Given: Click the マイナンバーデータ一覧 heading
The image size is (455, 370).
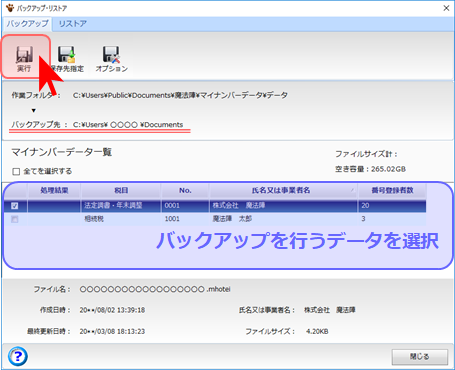Looking at the screenshot, I should [x=62, y=152].
